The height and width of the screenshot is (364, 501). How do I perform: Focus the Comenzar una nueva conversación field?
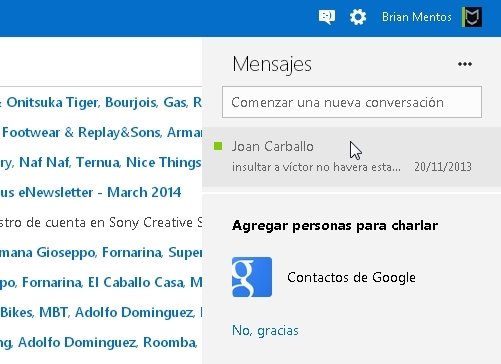click(352, 102)
